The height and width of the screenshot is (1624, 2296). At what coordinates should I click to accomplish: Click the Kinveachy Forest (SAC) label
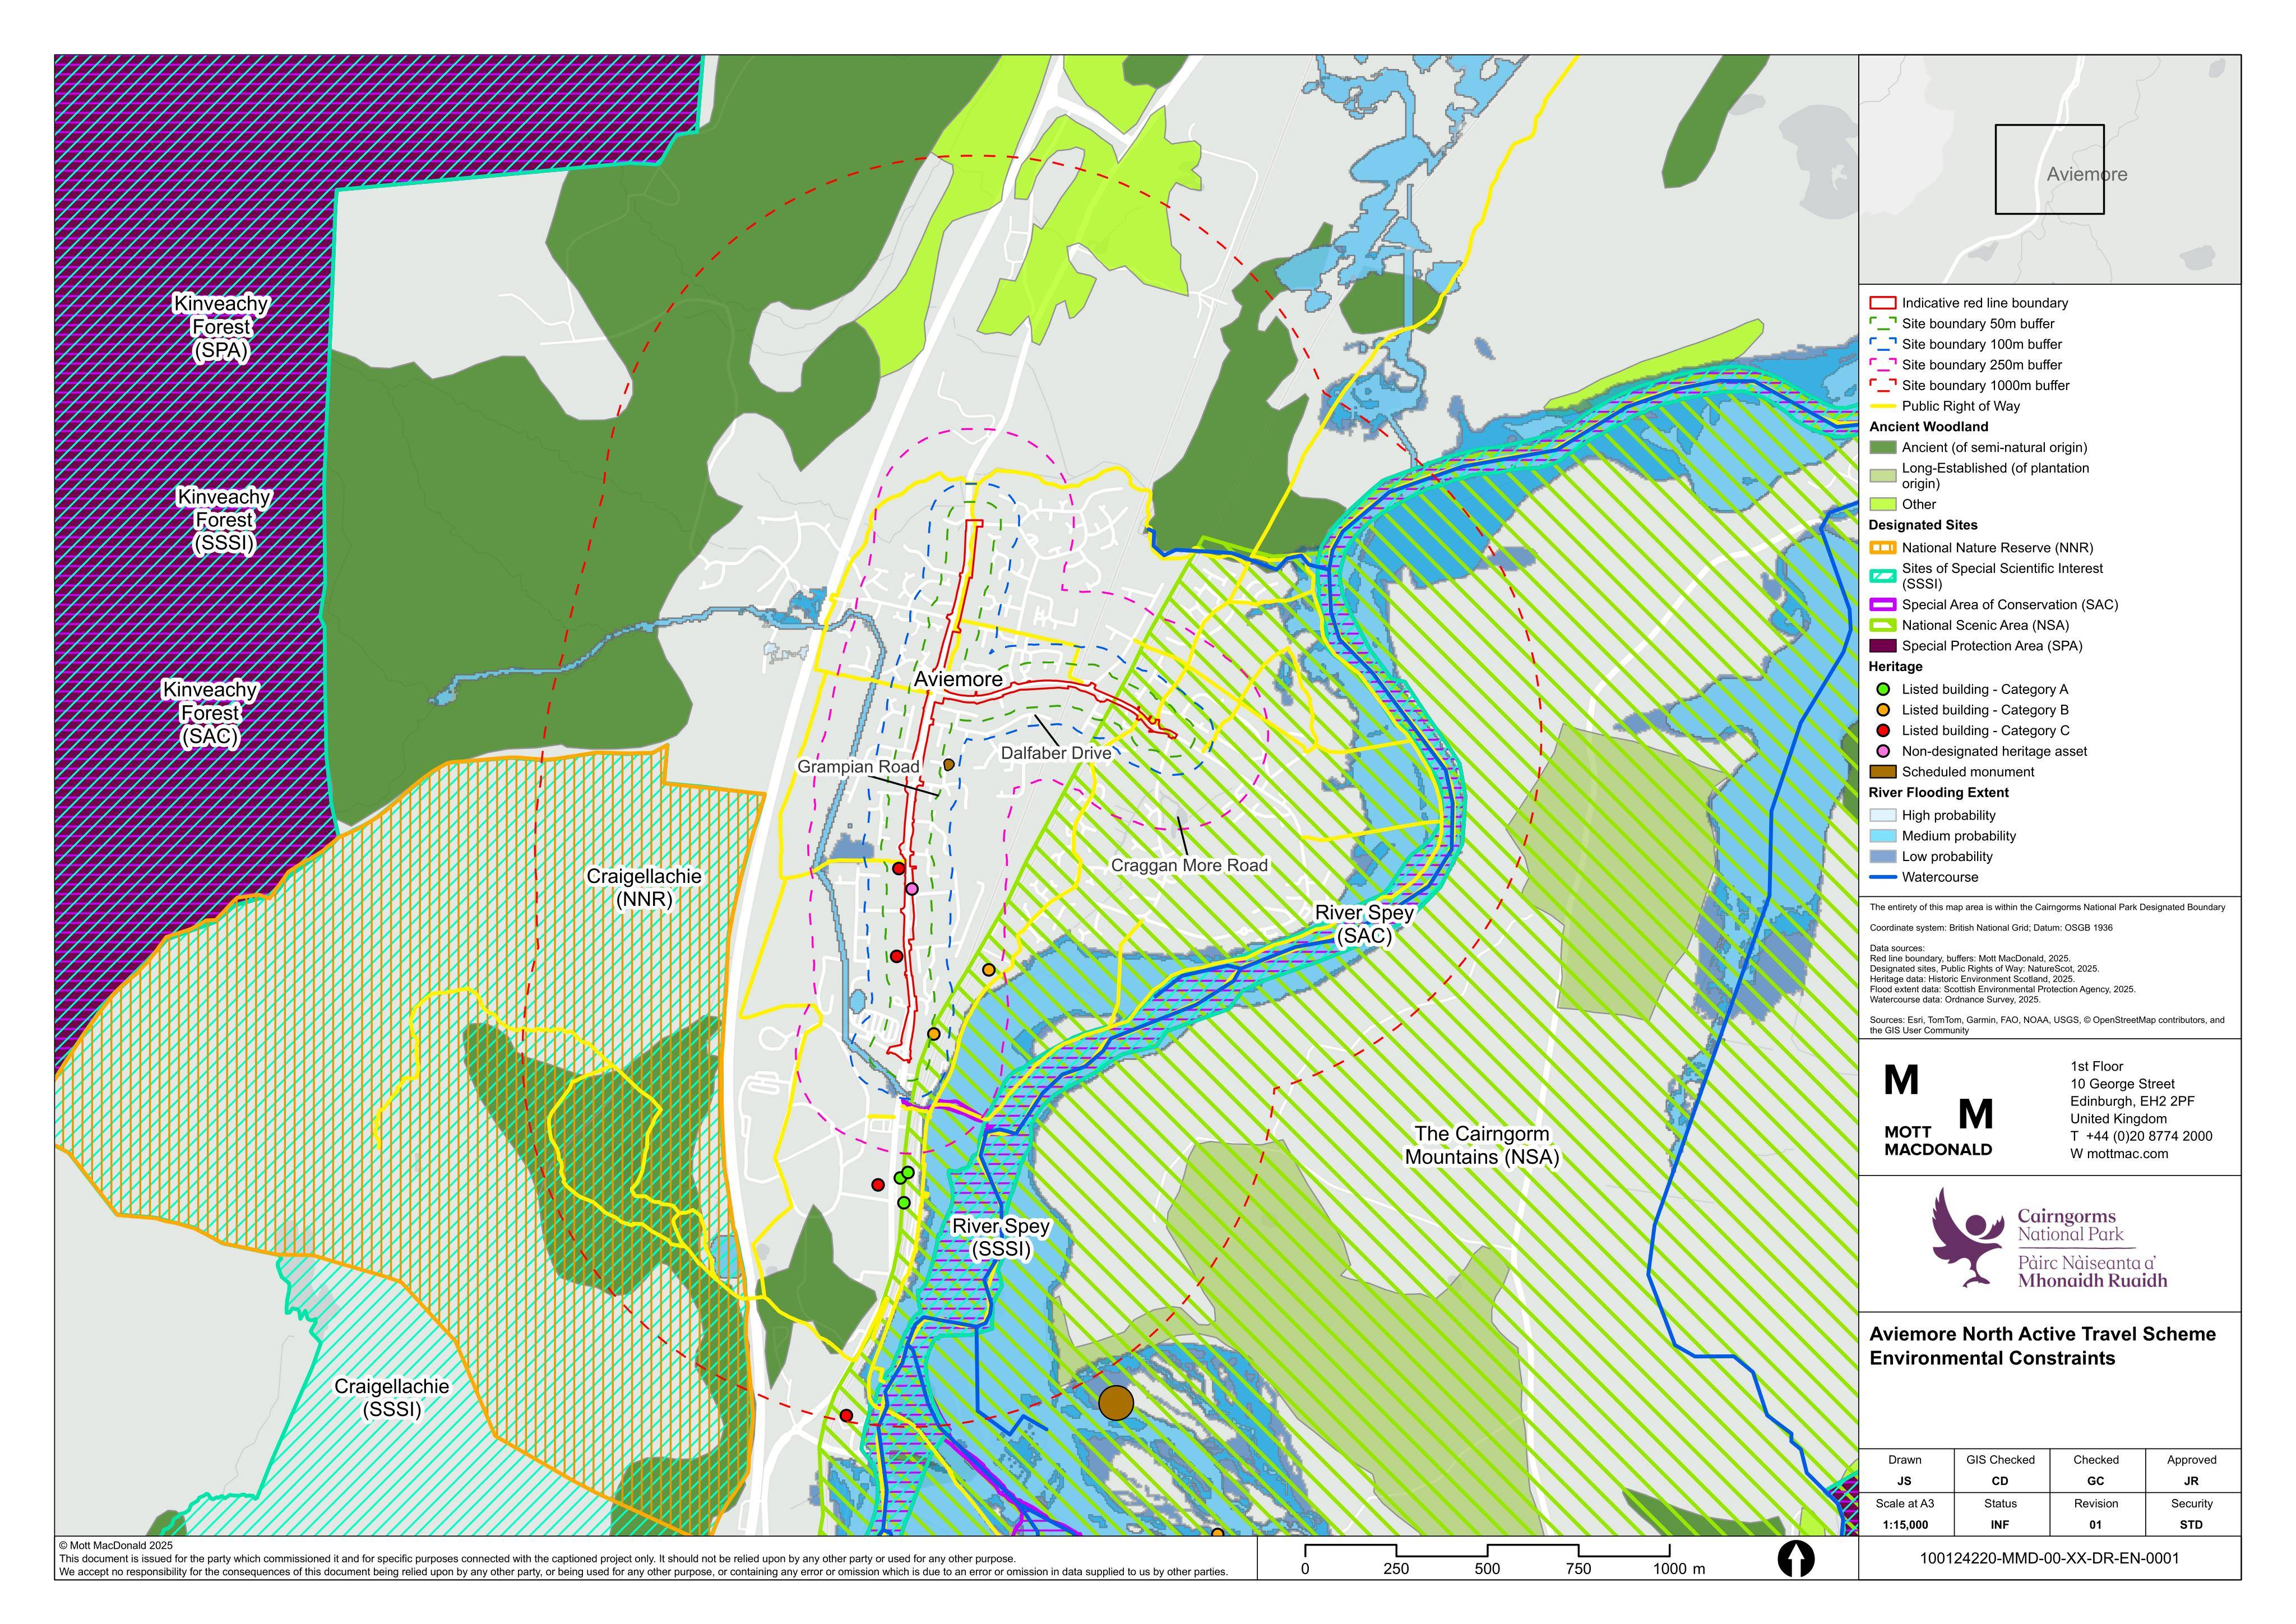[x=210, y=713]
